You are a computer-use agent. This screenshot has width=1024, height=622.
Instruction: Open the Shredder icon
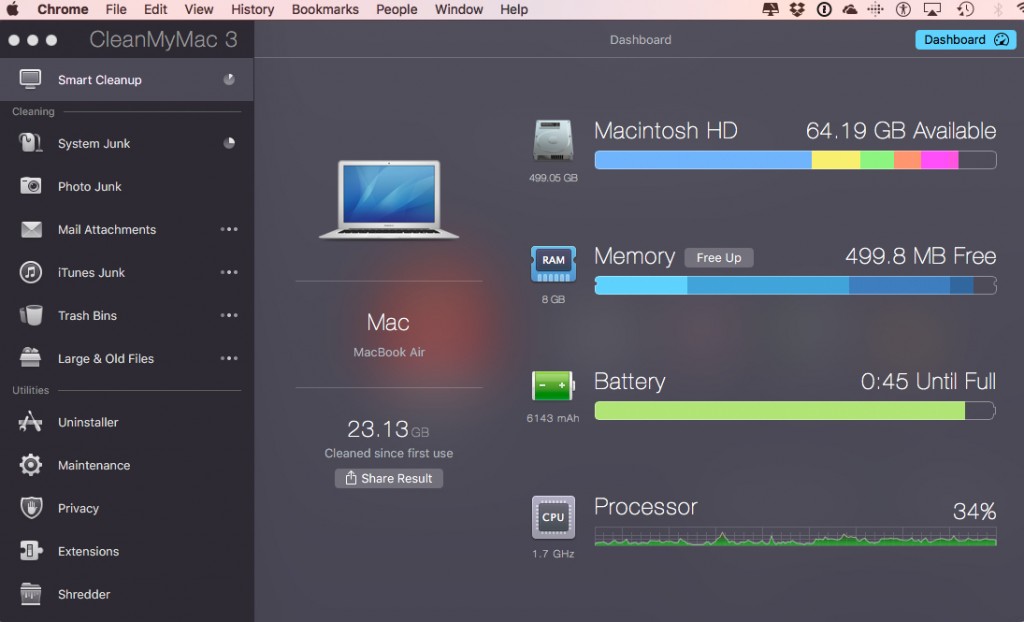pyautogui.click(x=30, y=594)
